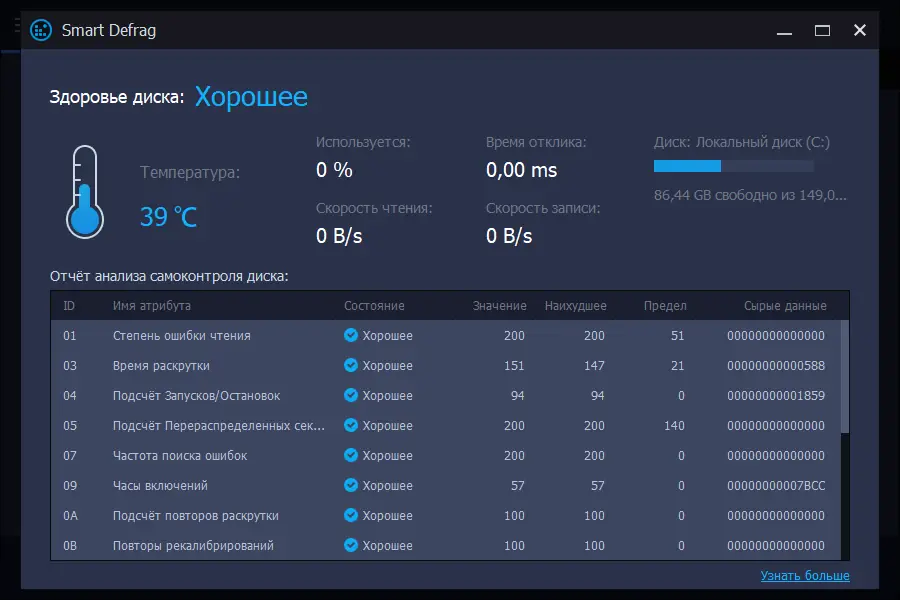Click the status checkmark for Степень ошибки чтения
Viewport: 900px width, 600px height.
point(351,336)
